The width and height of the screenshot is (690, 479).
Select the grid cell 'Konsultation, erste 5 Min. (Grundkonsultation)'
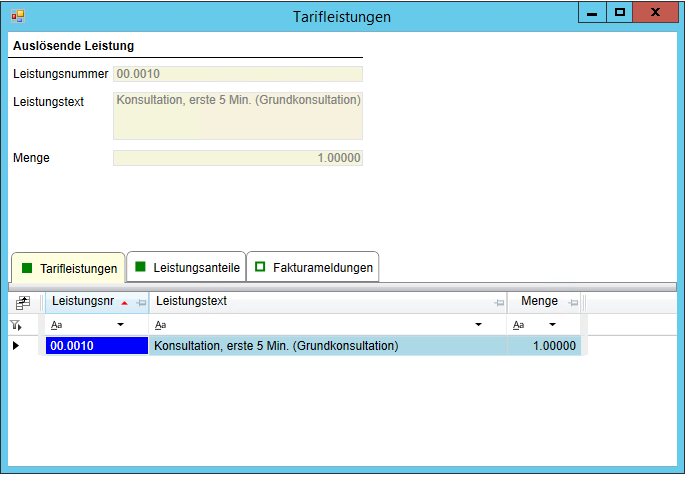tap(328, 346)
